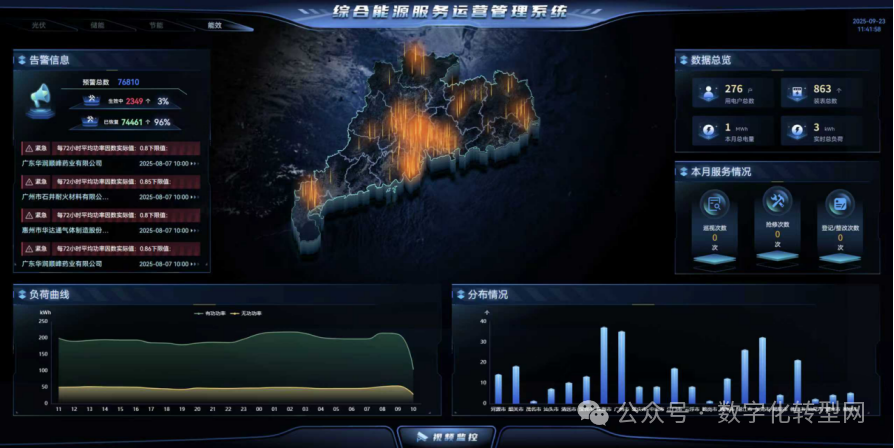
Task: Toggle 有功功率 series in chart legend
Action: coord(209,313)
